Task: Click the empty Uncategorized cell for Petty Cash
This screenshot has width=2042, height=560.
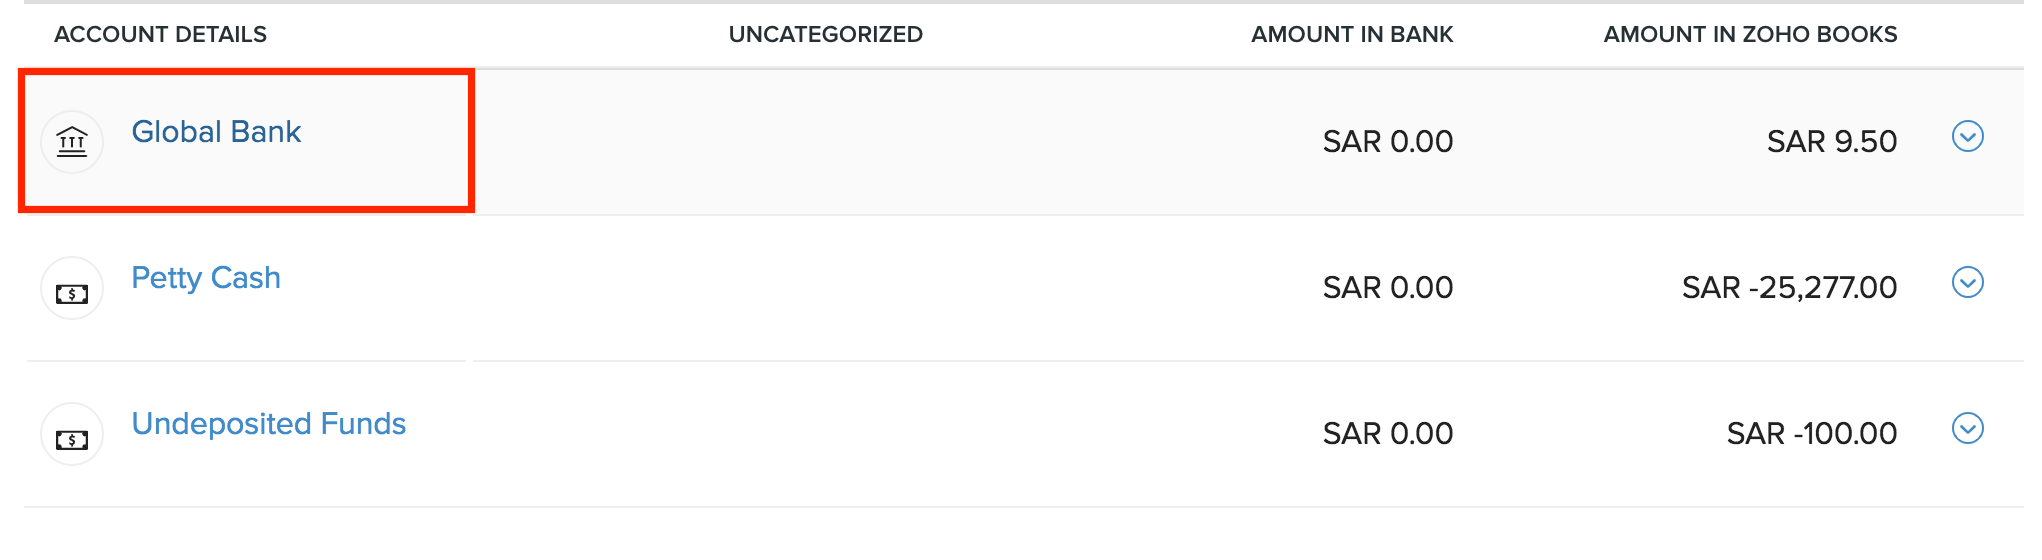Action: pyautogui.click(x=825, y=288)
